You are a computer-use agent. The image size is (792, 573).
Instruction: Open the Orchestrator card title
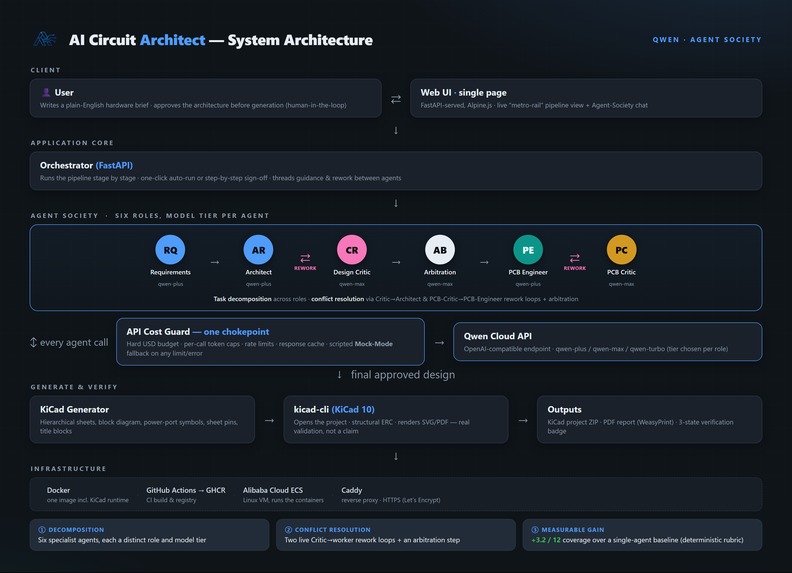(x=86, y=165)
